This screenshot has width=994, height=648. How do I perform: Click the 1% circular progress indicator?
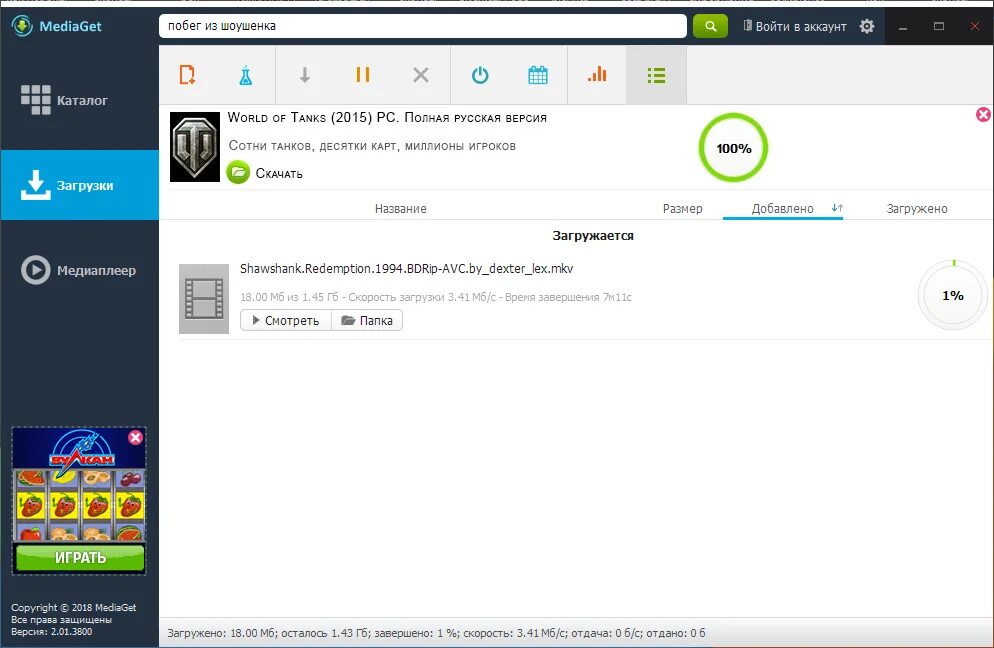click(952, 295)
